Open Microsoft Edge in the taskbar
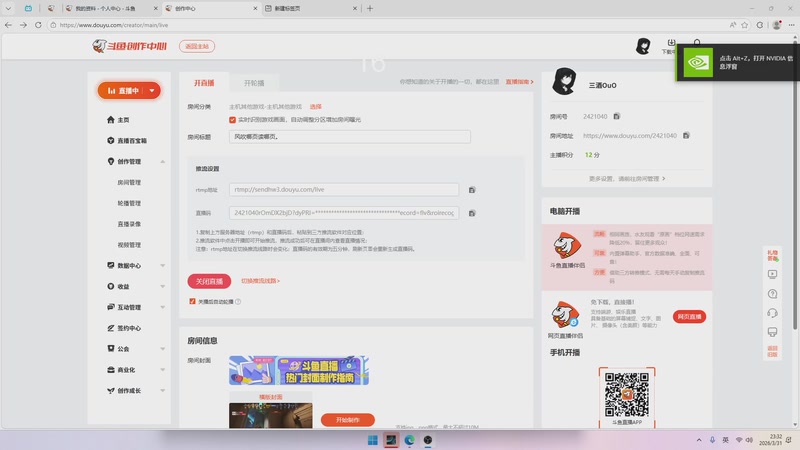 click(409, 440)
